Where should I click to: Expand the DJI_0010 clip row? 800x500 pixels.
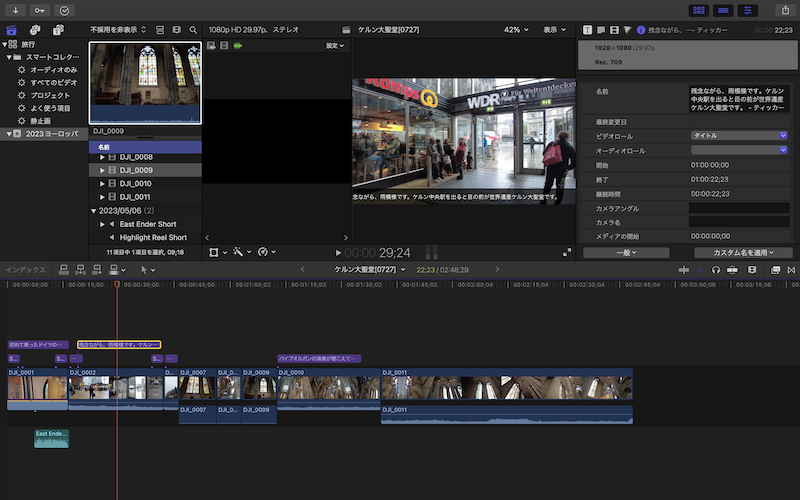click(102, 184)
